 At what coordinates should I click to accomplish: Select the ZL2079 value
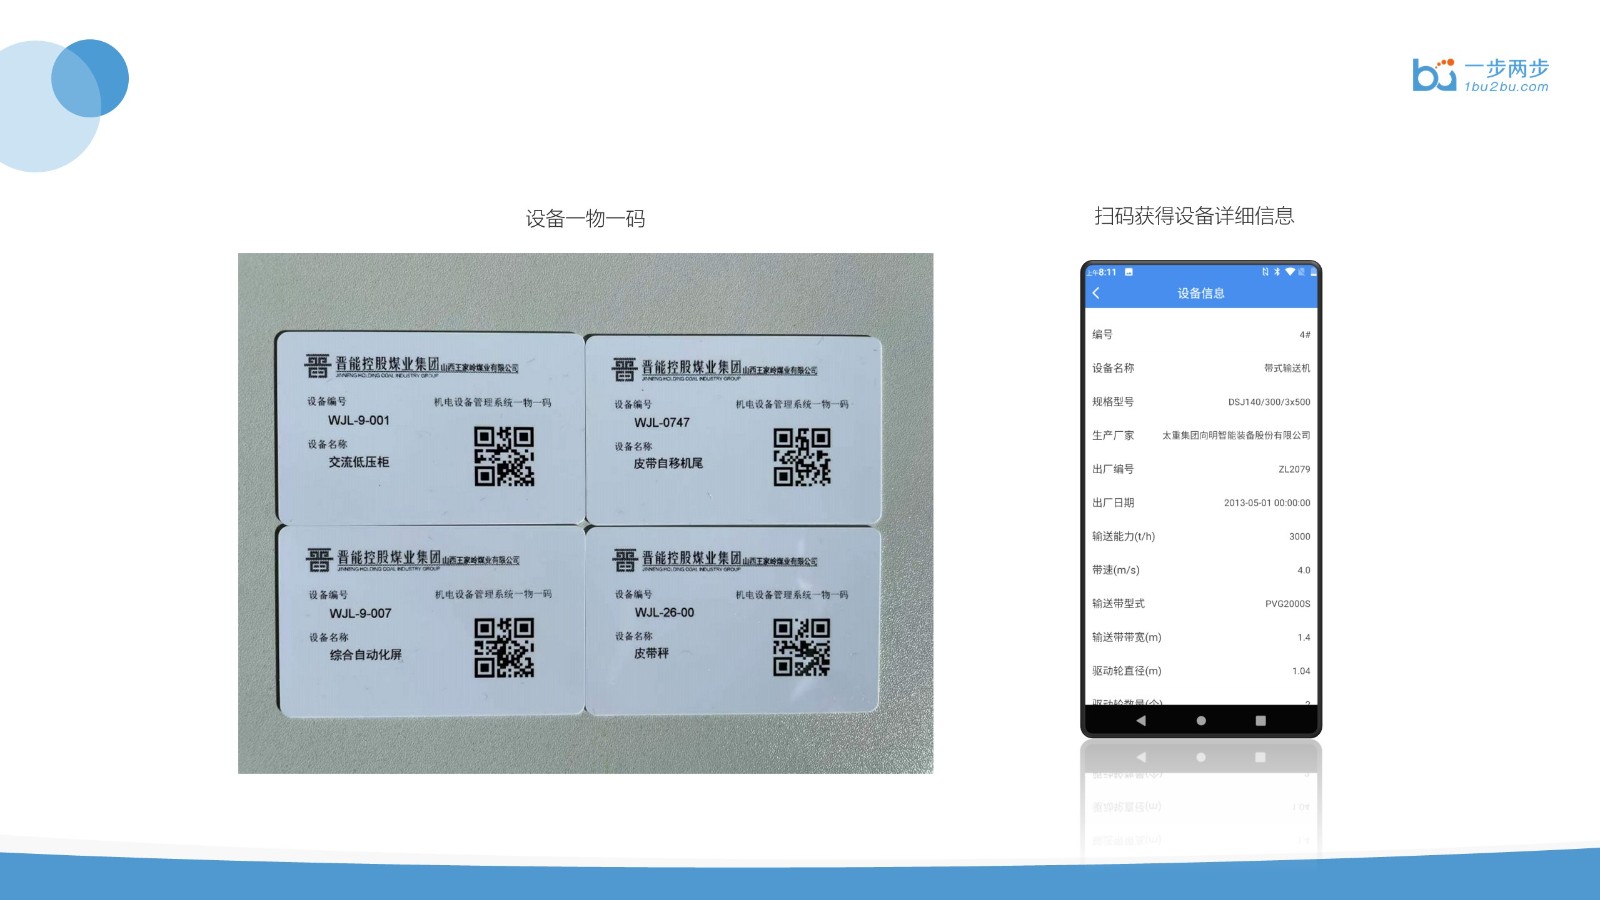coord(1294,469)
